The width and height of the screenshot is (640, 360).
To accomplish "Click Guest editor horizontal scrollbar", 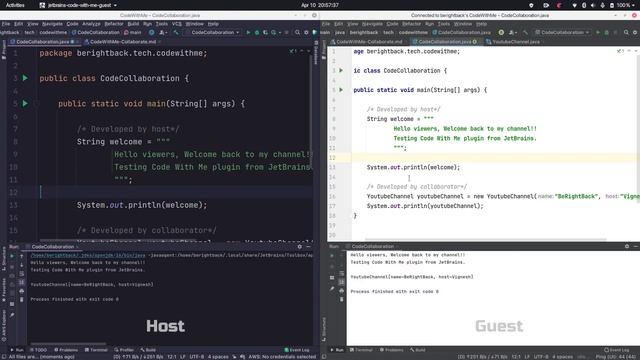I will [486, 240].
